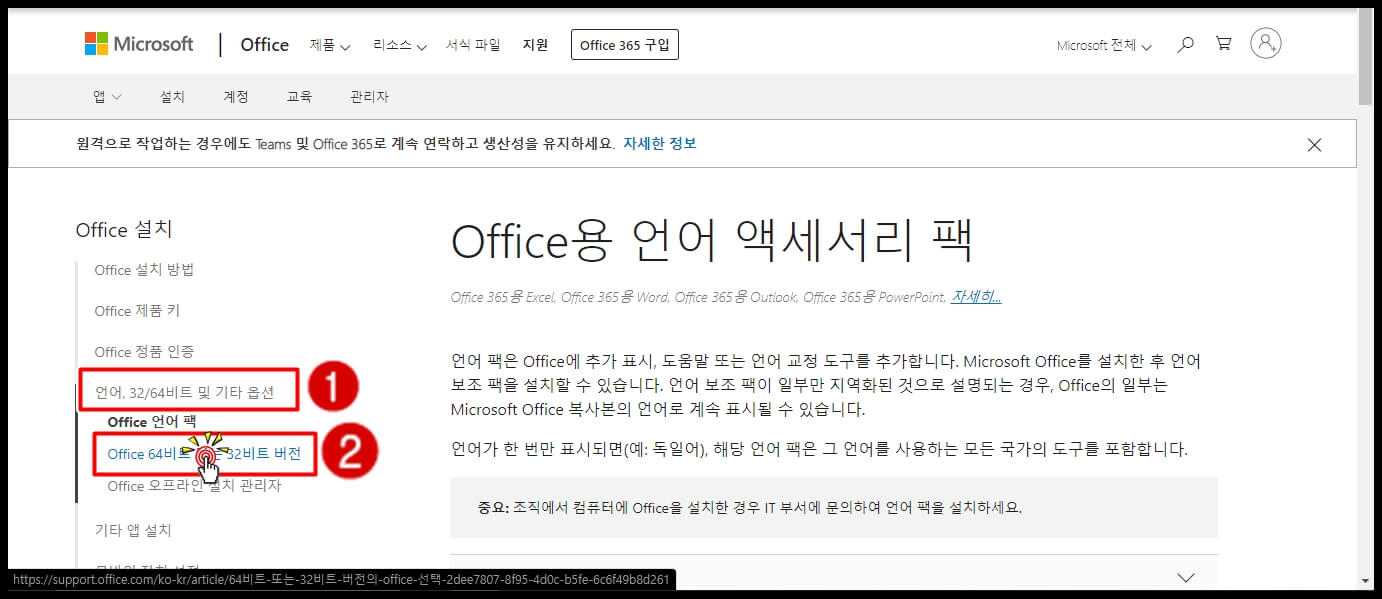Open Office 64비트 또는 32비트 버전 link
This screenshot has height=599, width=1382.
click(204, 454)
